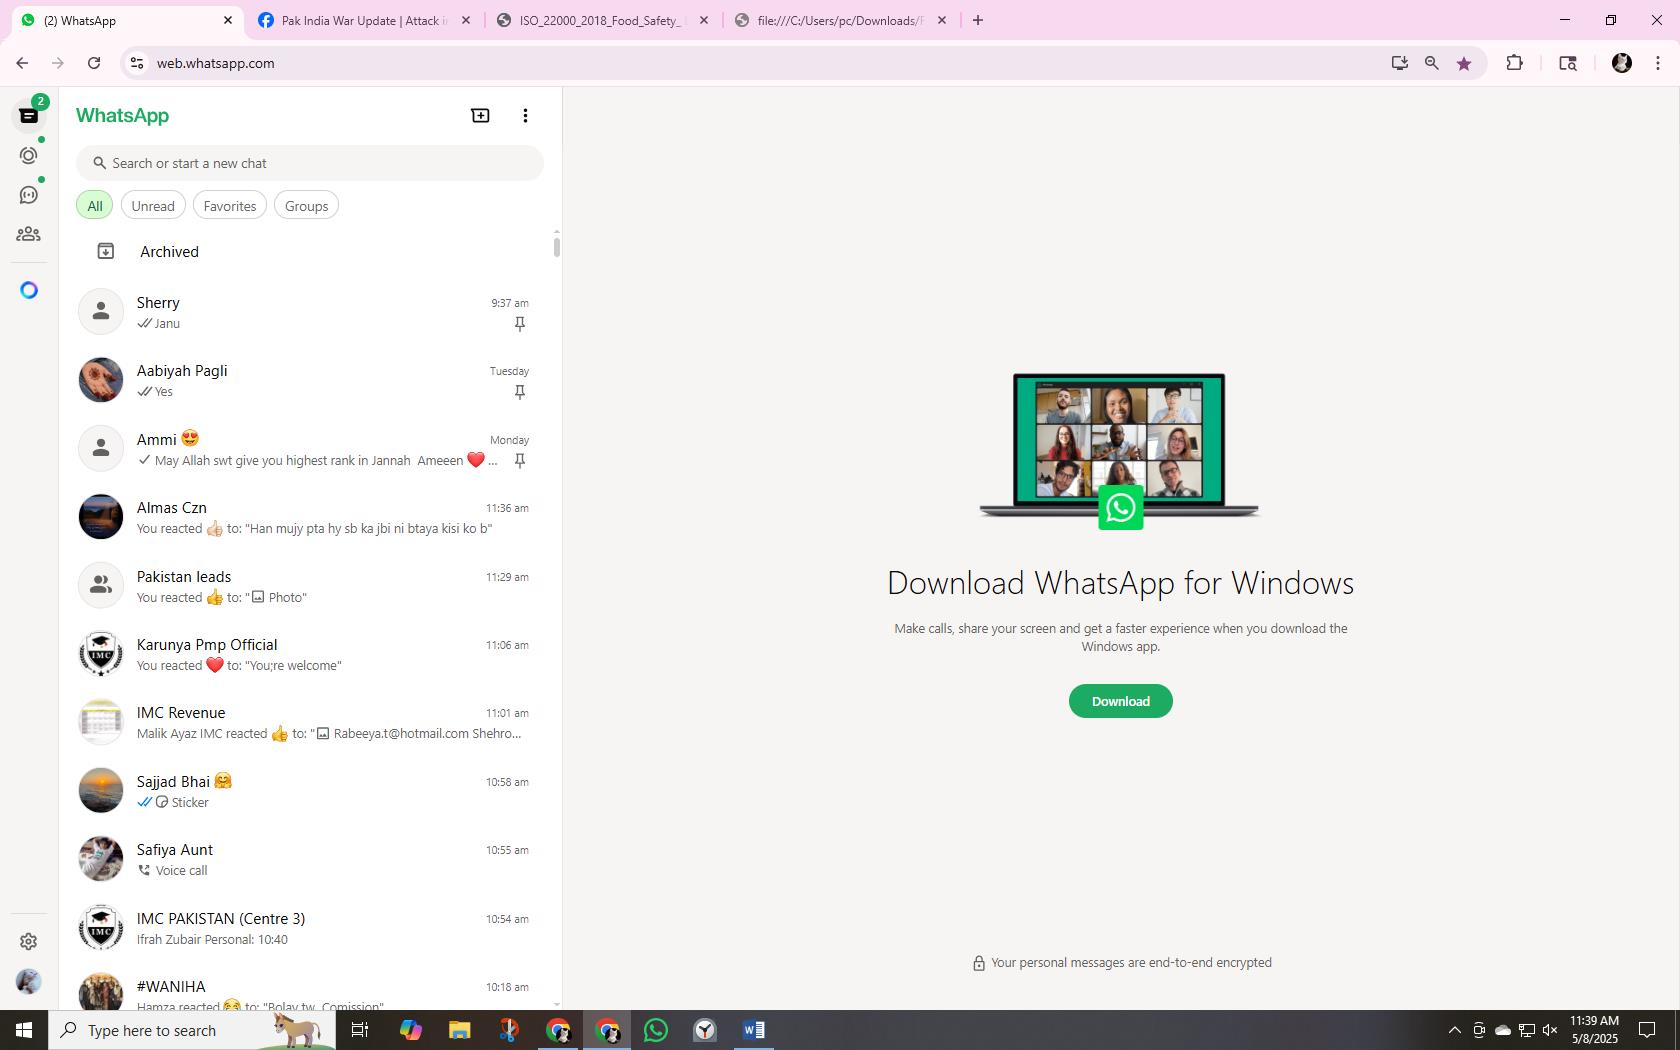1680x1050 pixels.
Task: Switch to ISO_22000_2018_Food_Safety tab
Action: tap(600, 20)
